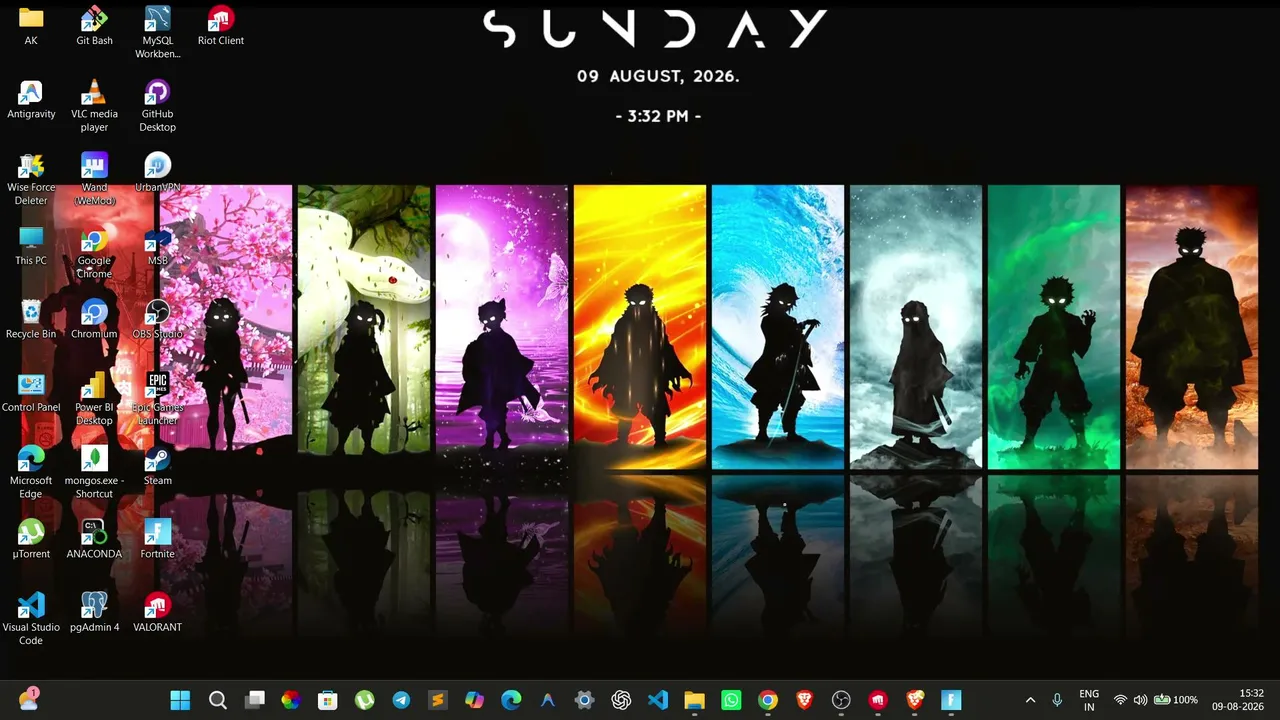Select the UrbanVPN desktop shortcut
1280x720 pixels.
(157, 172)
